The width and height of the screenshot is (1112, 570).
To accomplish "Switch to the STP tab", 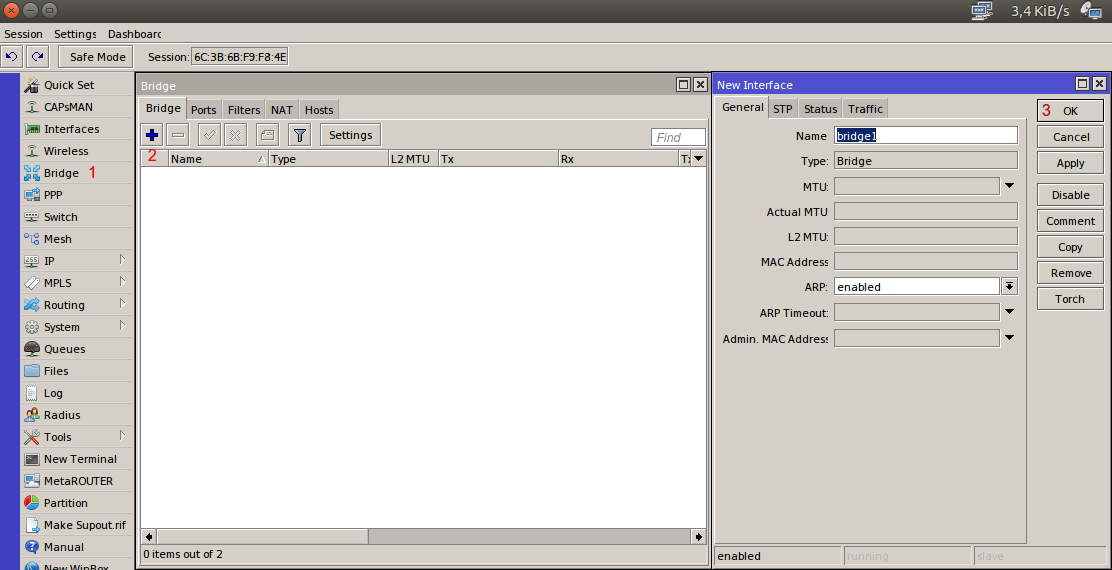I will coord(782,109).
